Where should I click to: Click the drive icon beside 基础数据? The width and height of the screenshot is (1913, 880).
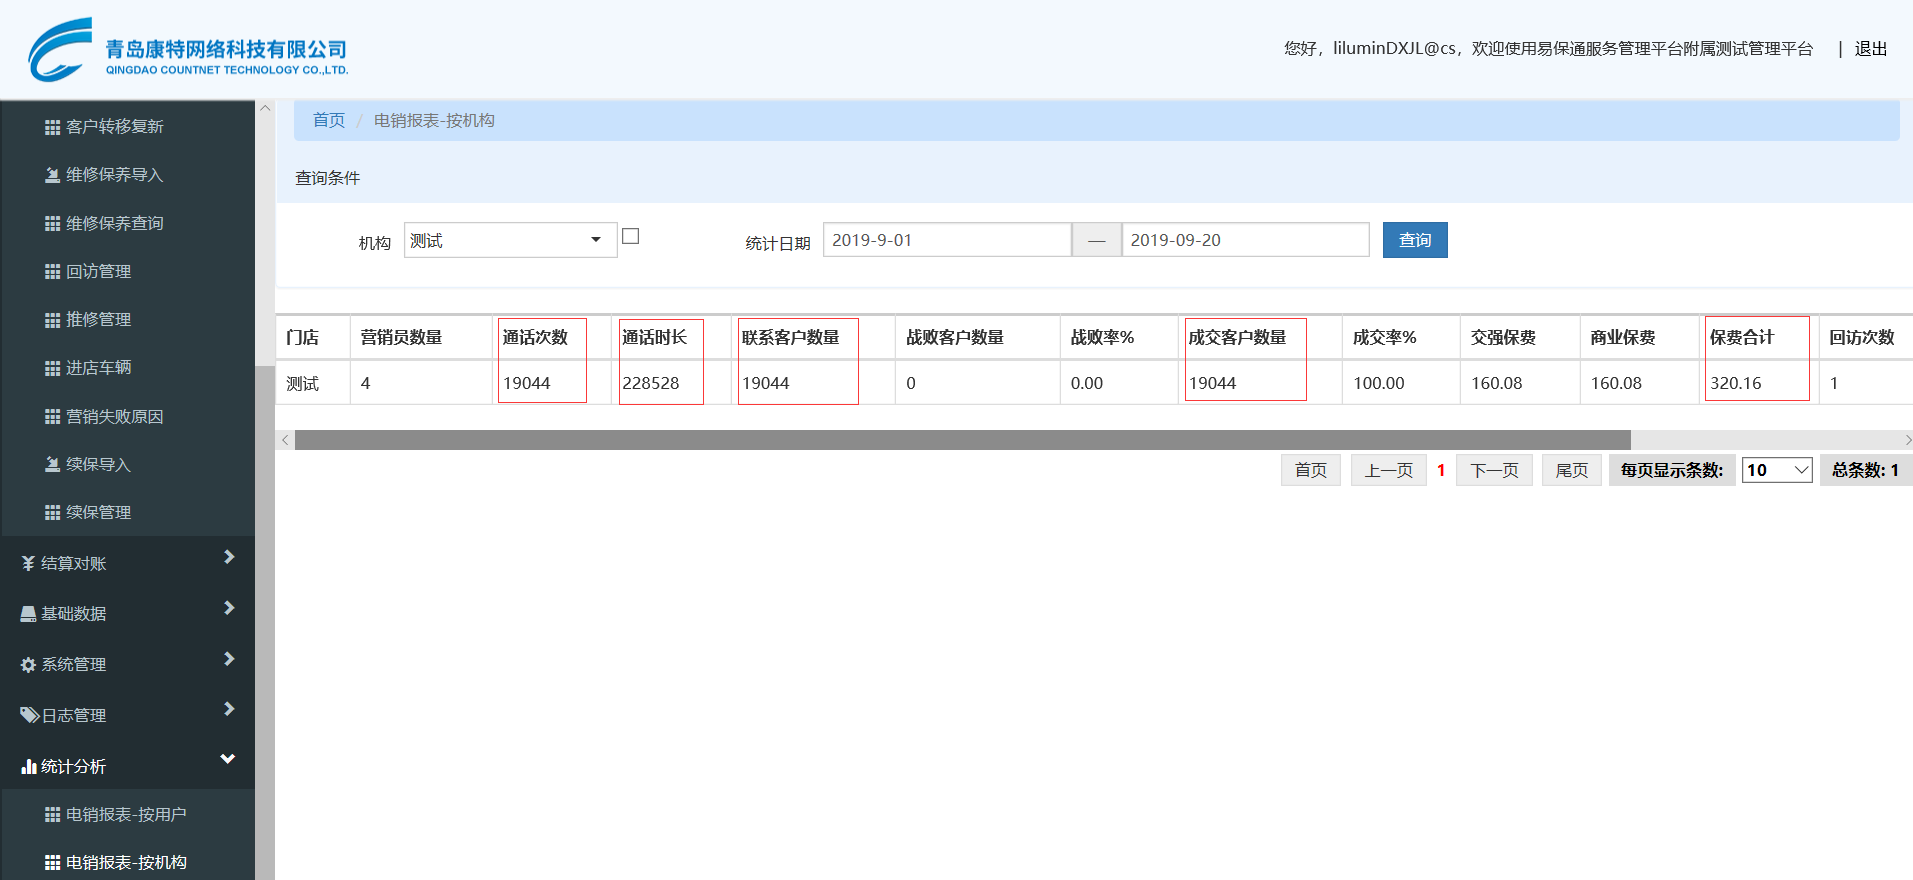(x=28, y=614)
